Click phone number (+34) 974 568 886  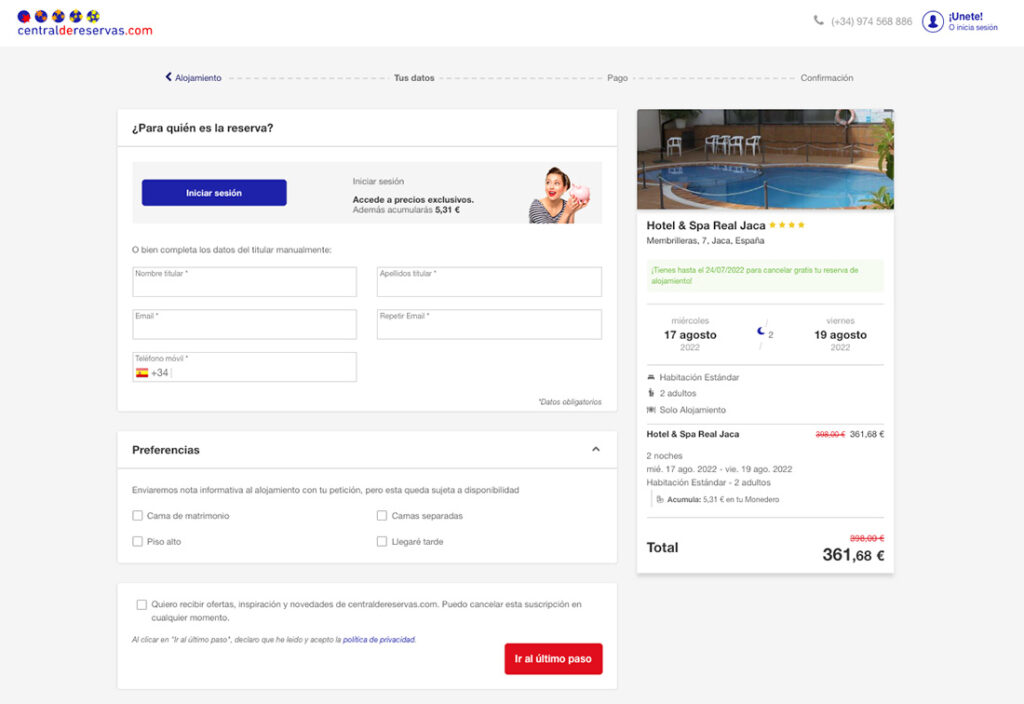pos(871,22)
